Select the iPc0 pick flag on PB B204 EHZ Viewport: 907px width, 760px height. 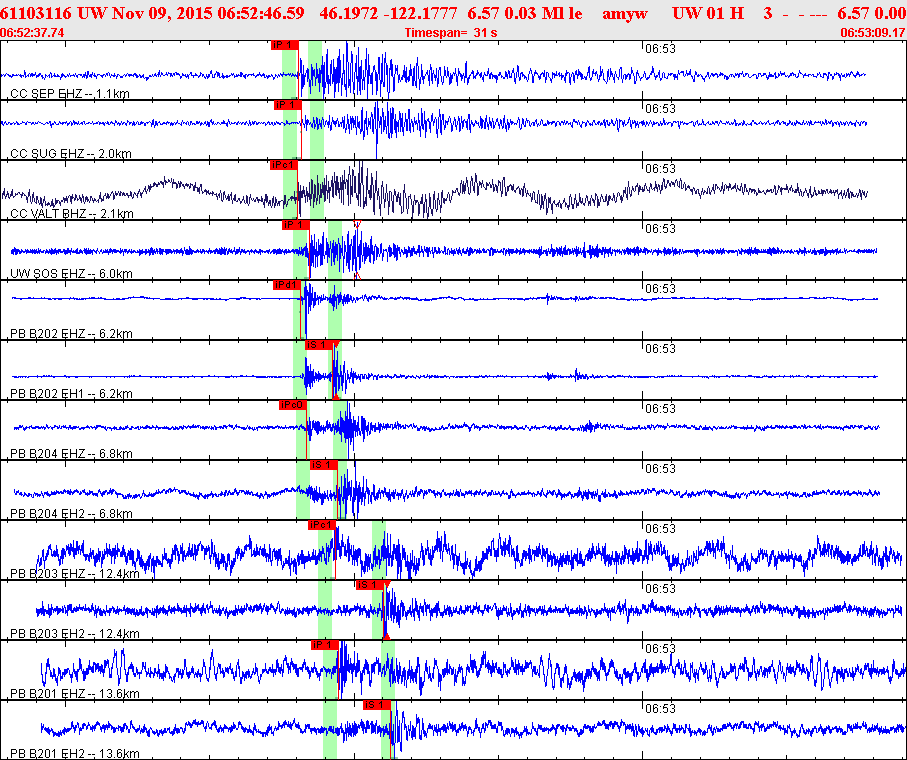click(292, 405)
